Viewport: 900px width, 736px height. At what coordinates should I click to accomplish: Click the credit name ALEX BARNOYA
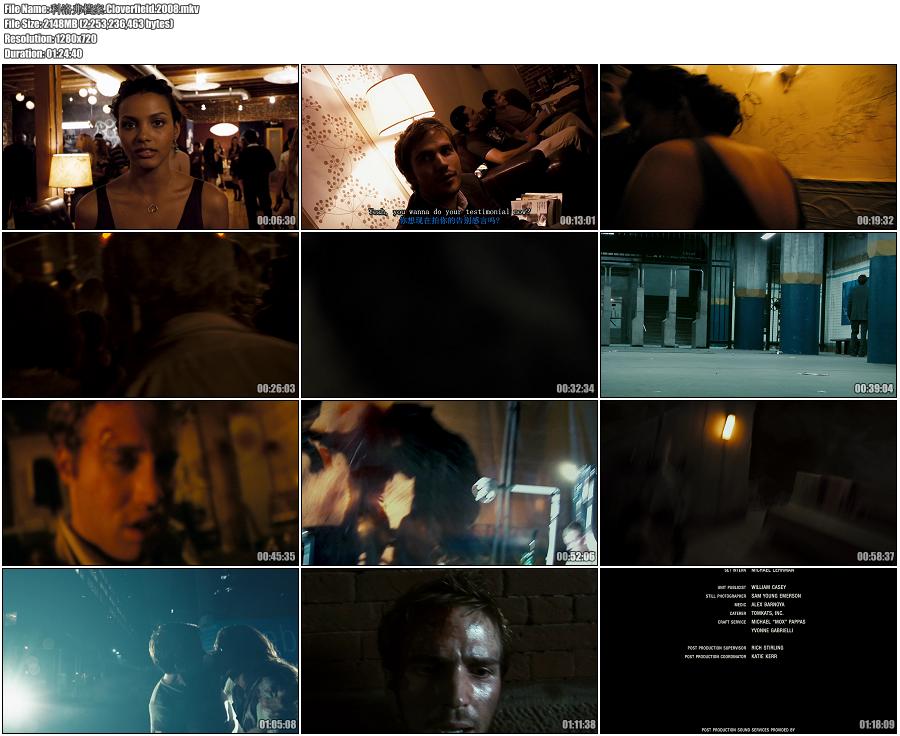point(768,605)
